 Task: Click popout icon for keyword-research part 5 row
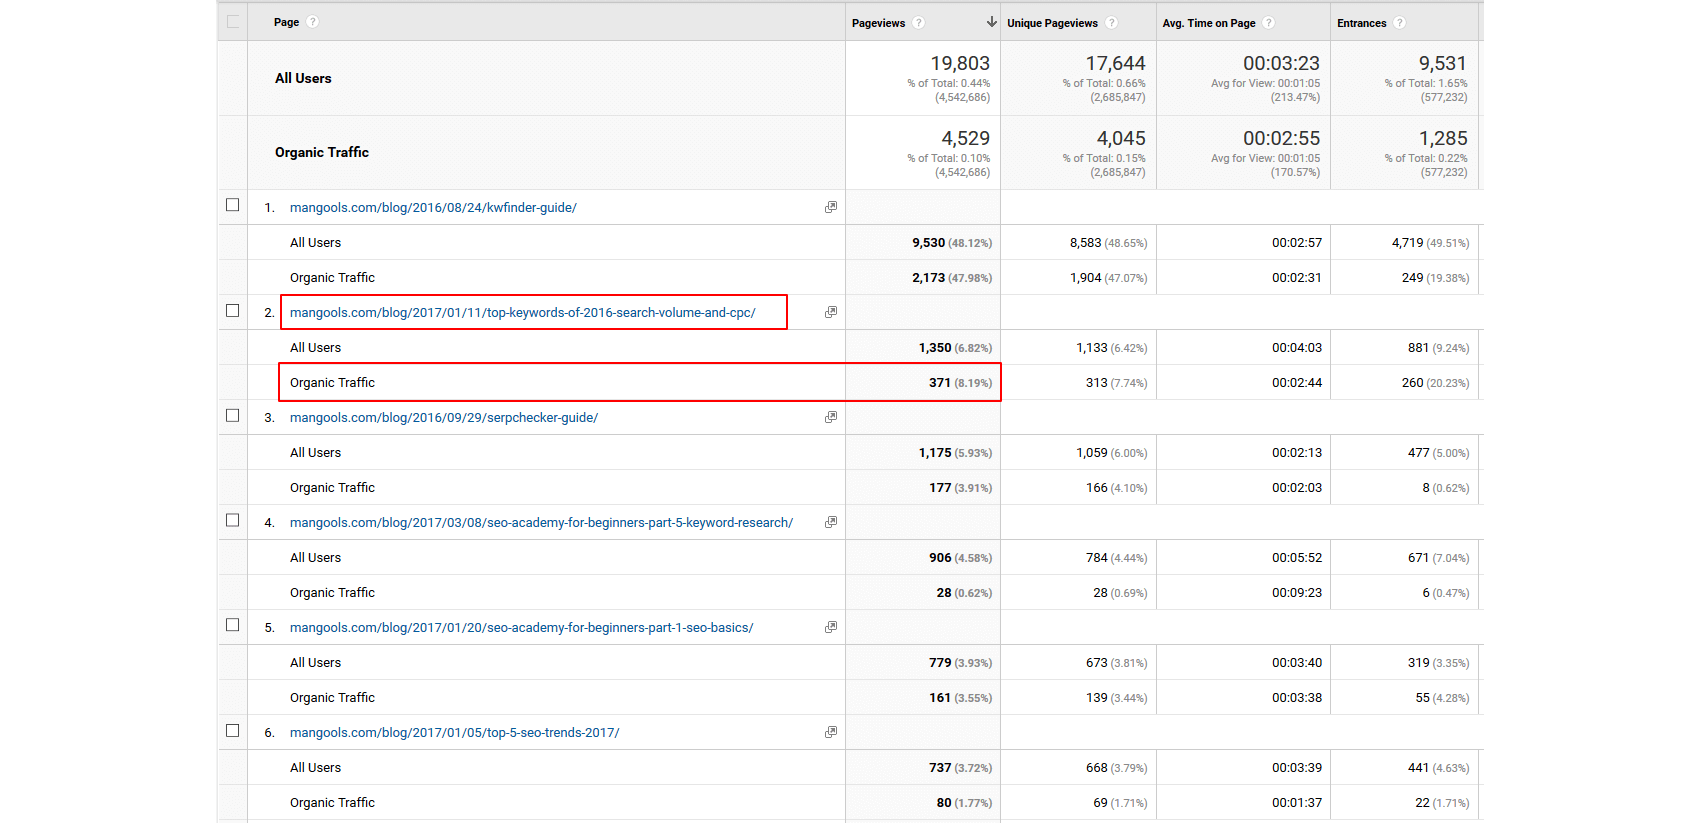[830, 522]
